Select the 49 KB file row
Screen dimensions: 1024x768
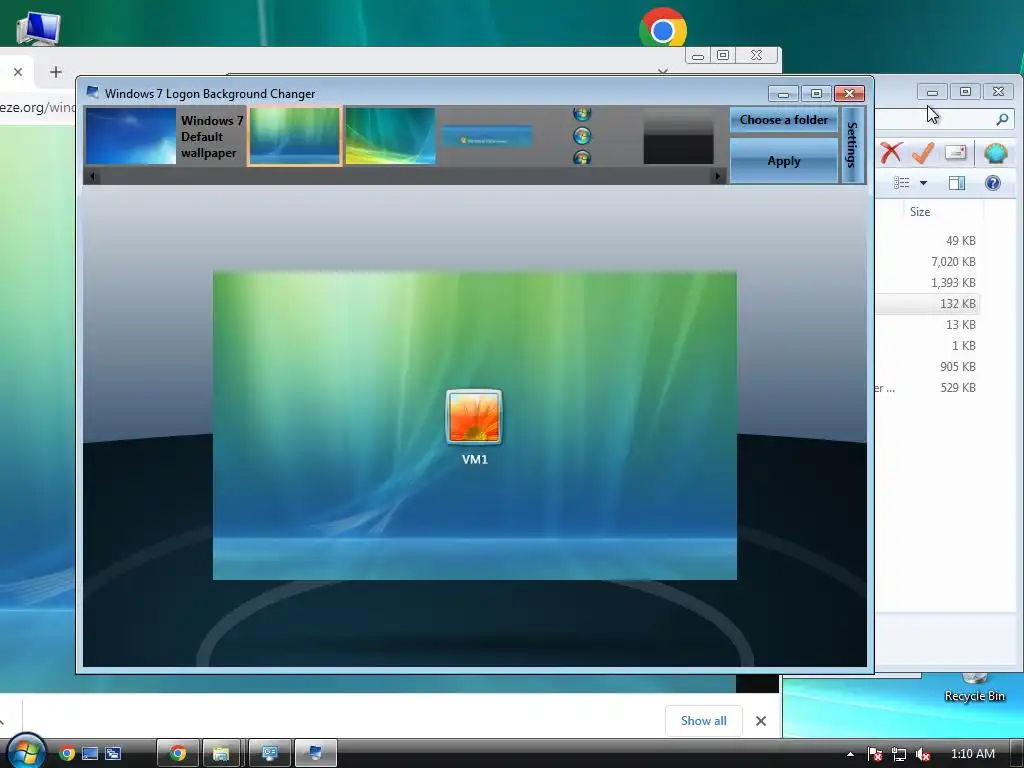(x=927, y=241)
